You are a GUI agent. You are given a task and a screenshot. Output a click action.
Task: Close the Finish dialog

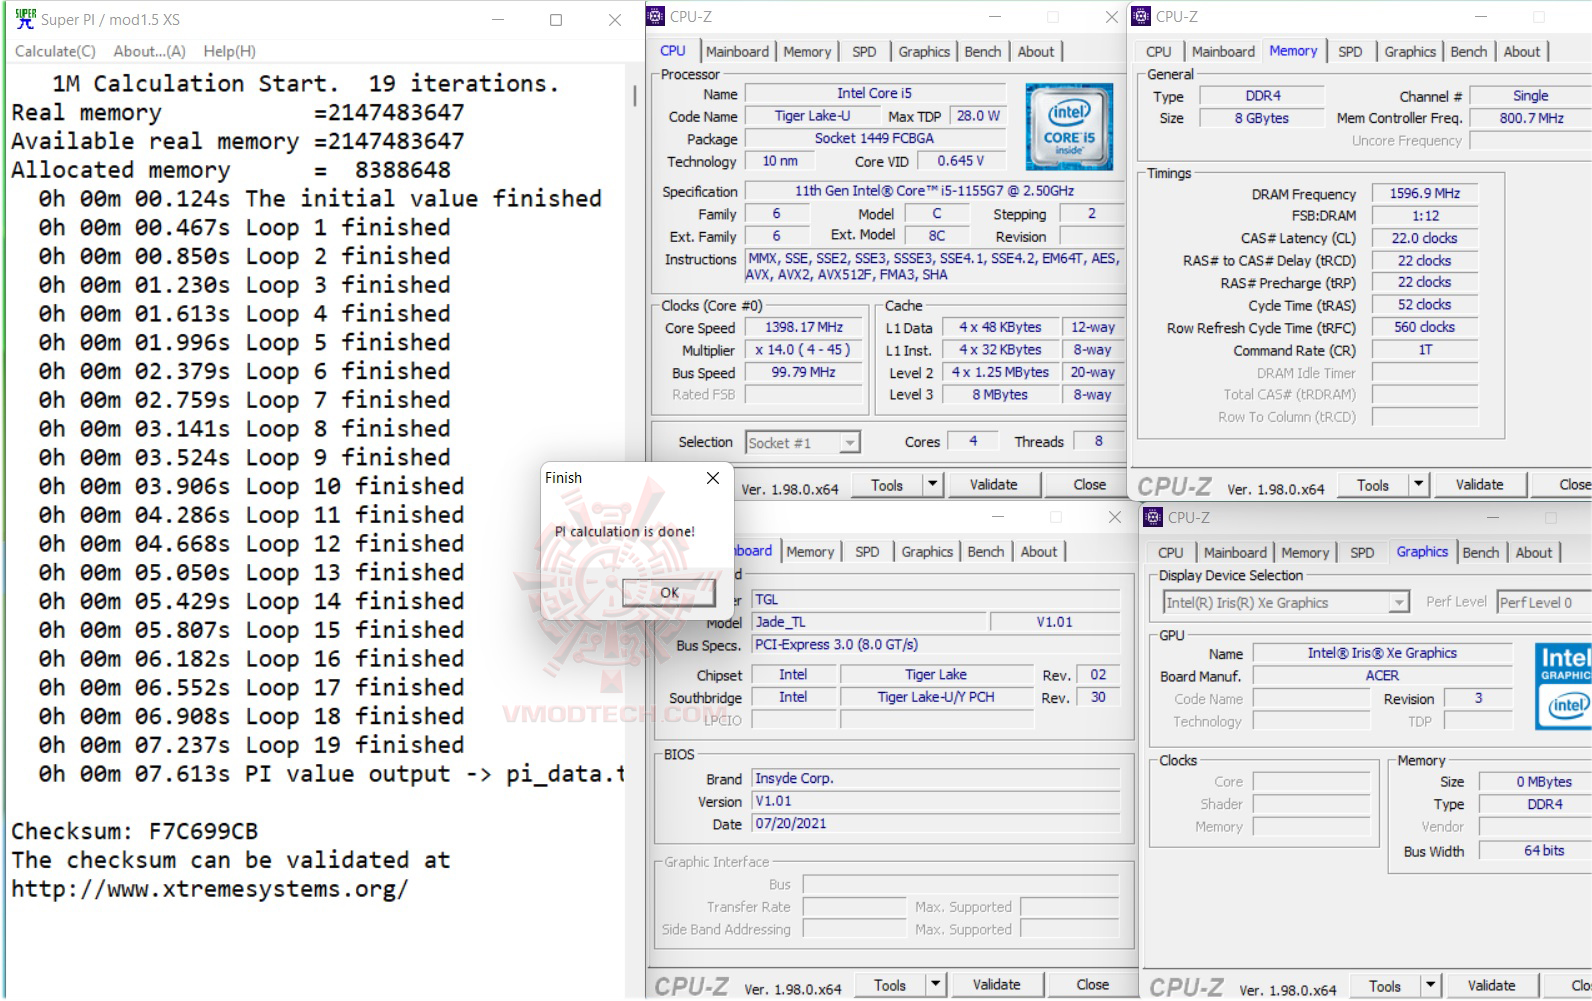pyautogui.click(x=713, y=478)
